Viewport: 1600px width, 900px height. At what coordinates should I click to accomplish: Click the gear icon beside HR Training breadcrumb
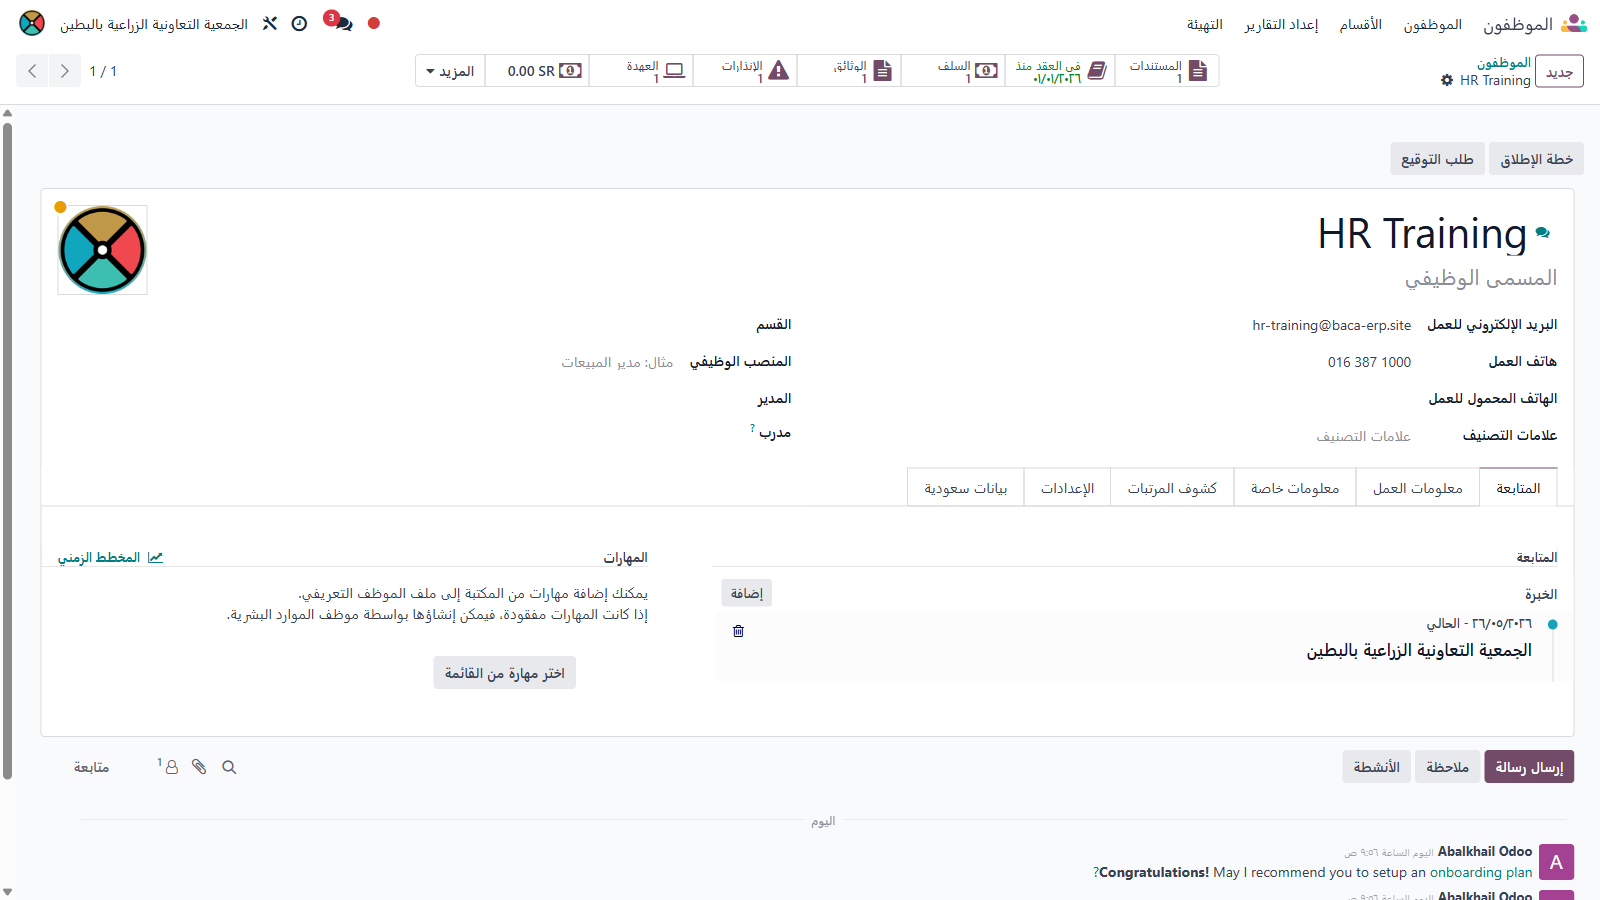(x=1447, y=80)
